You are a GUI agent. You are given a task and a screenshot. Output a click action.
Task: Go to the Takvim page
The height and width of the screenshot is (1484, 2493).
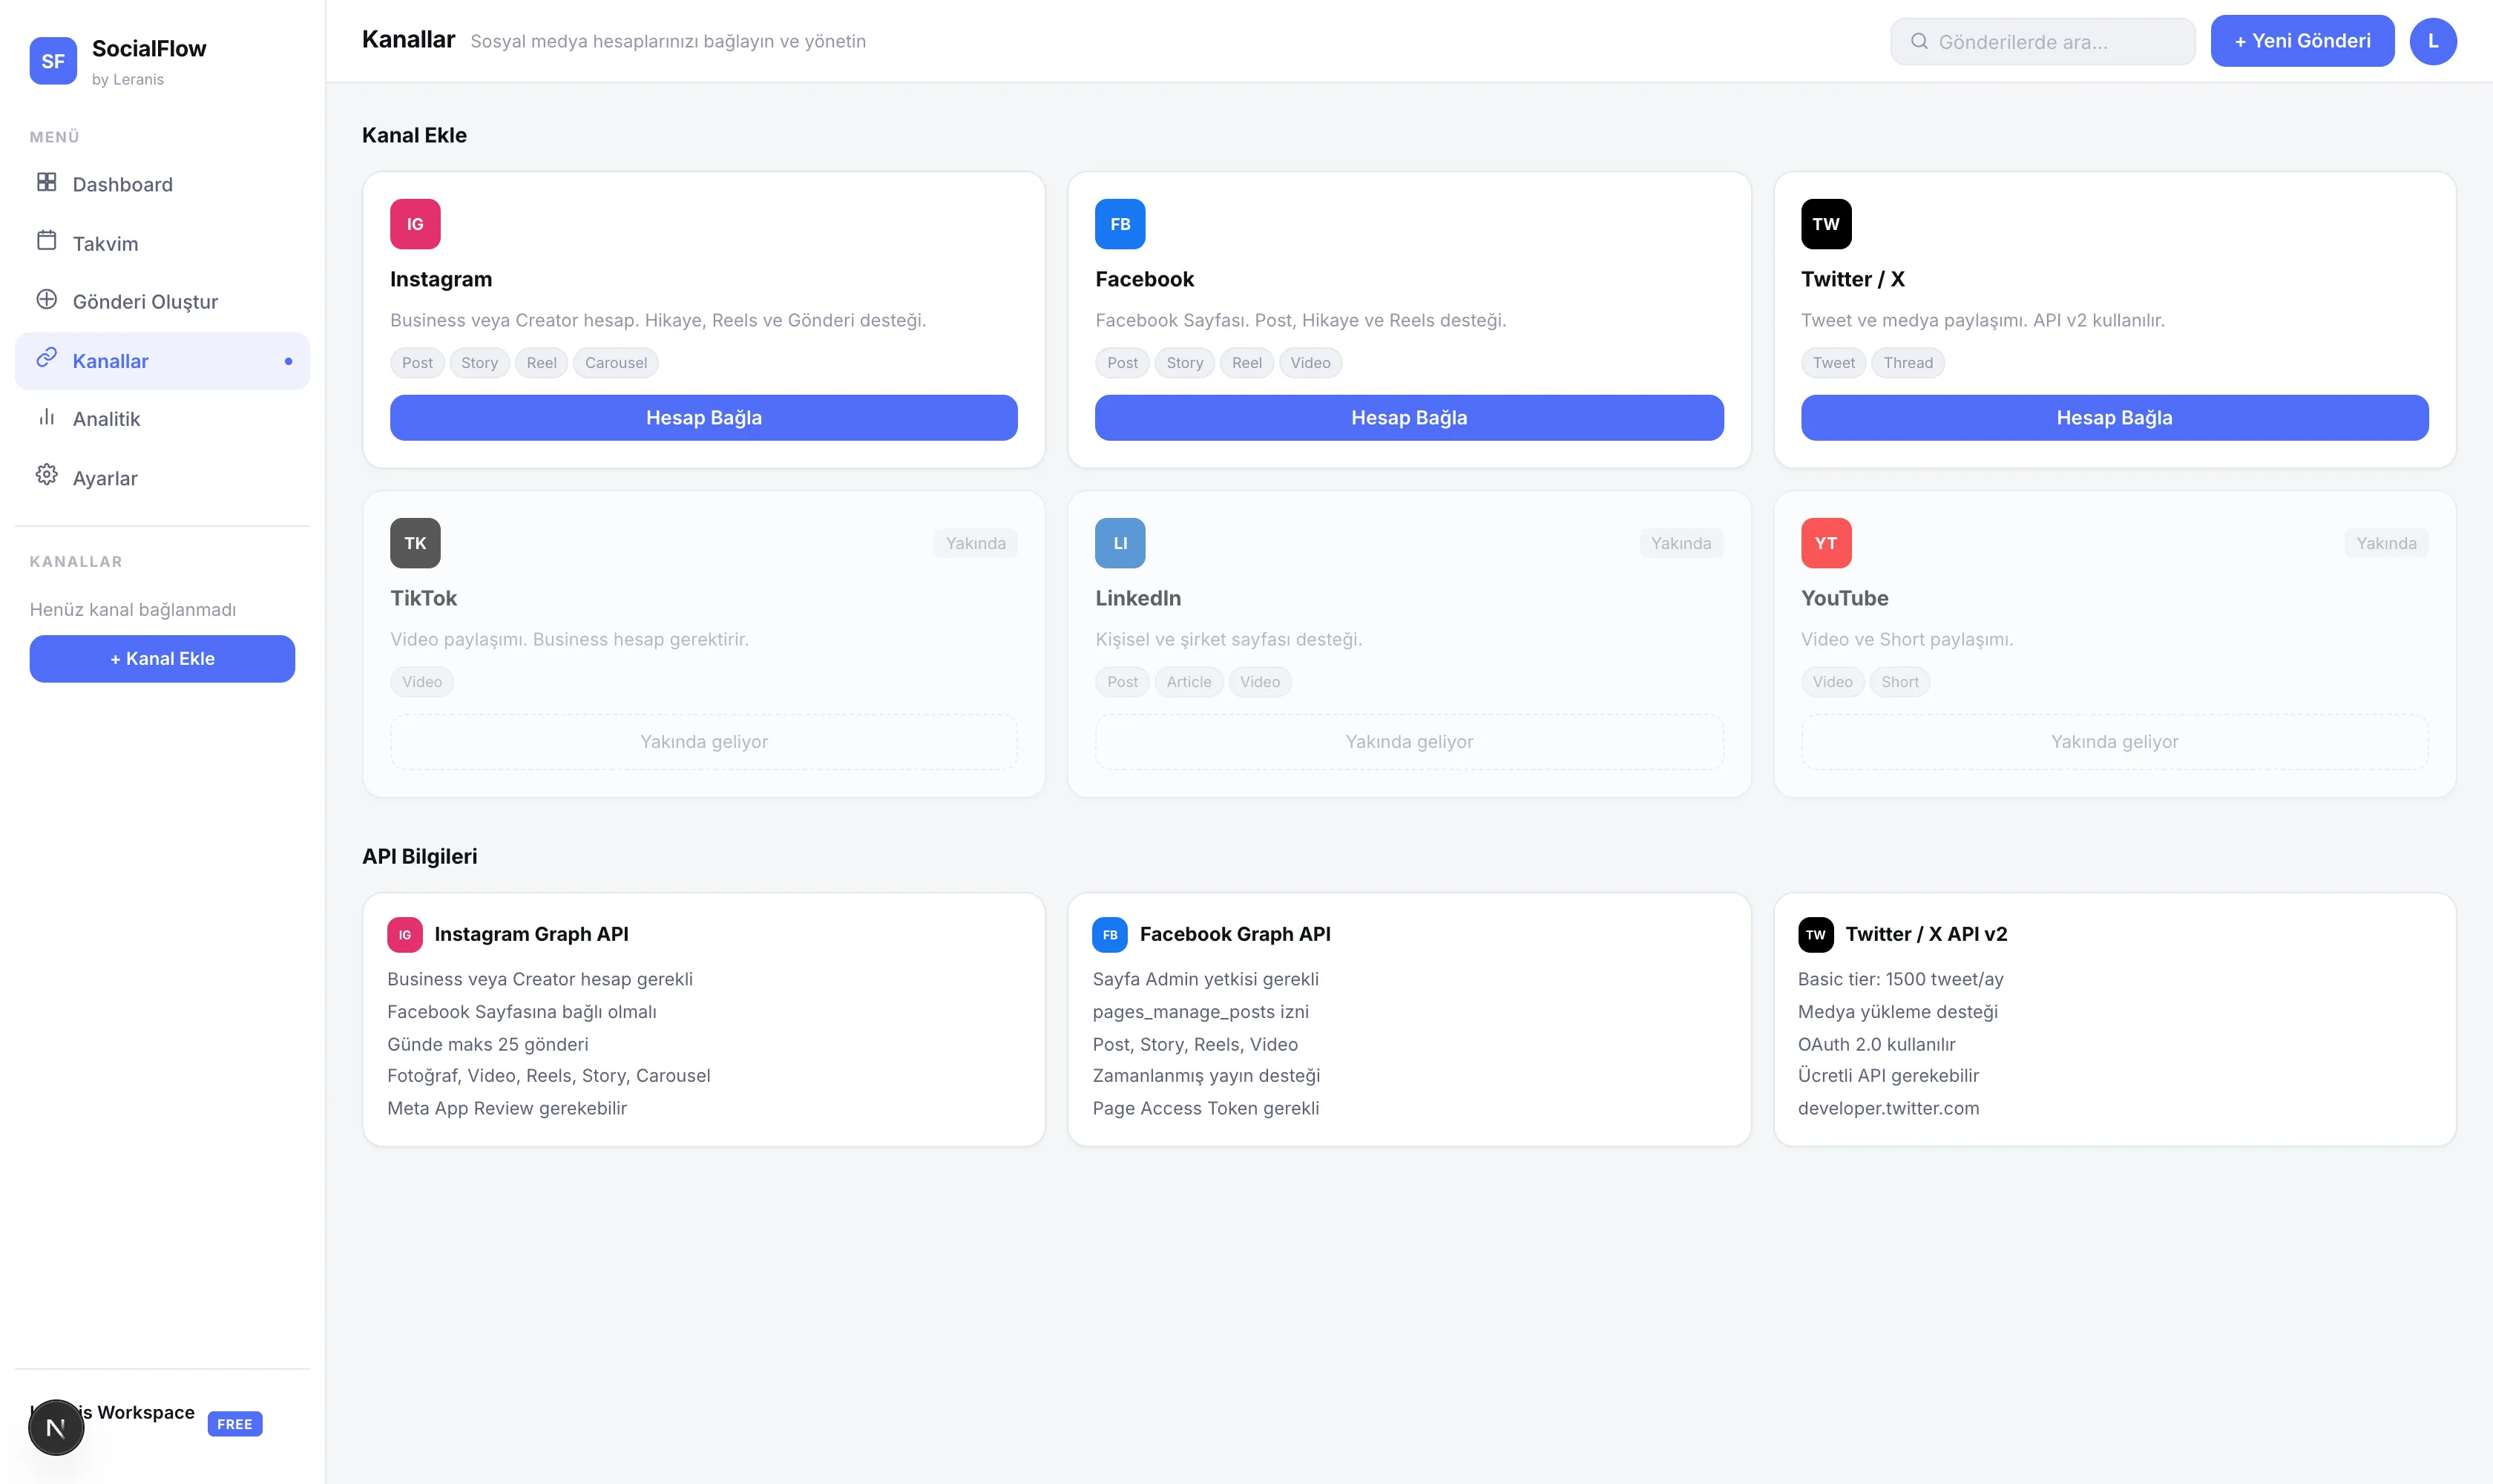pyautogui.click(x=162, y=243)
